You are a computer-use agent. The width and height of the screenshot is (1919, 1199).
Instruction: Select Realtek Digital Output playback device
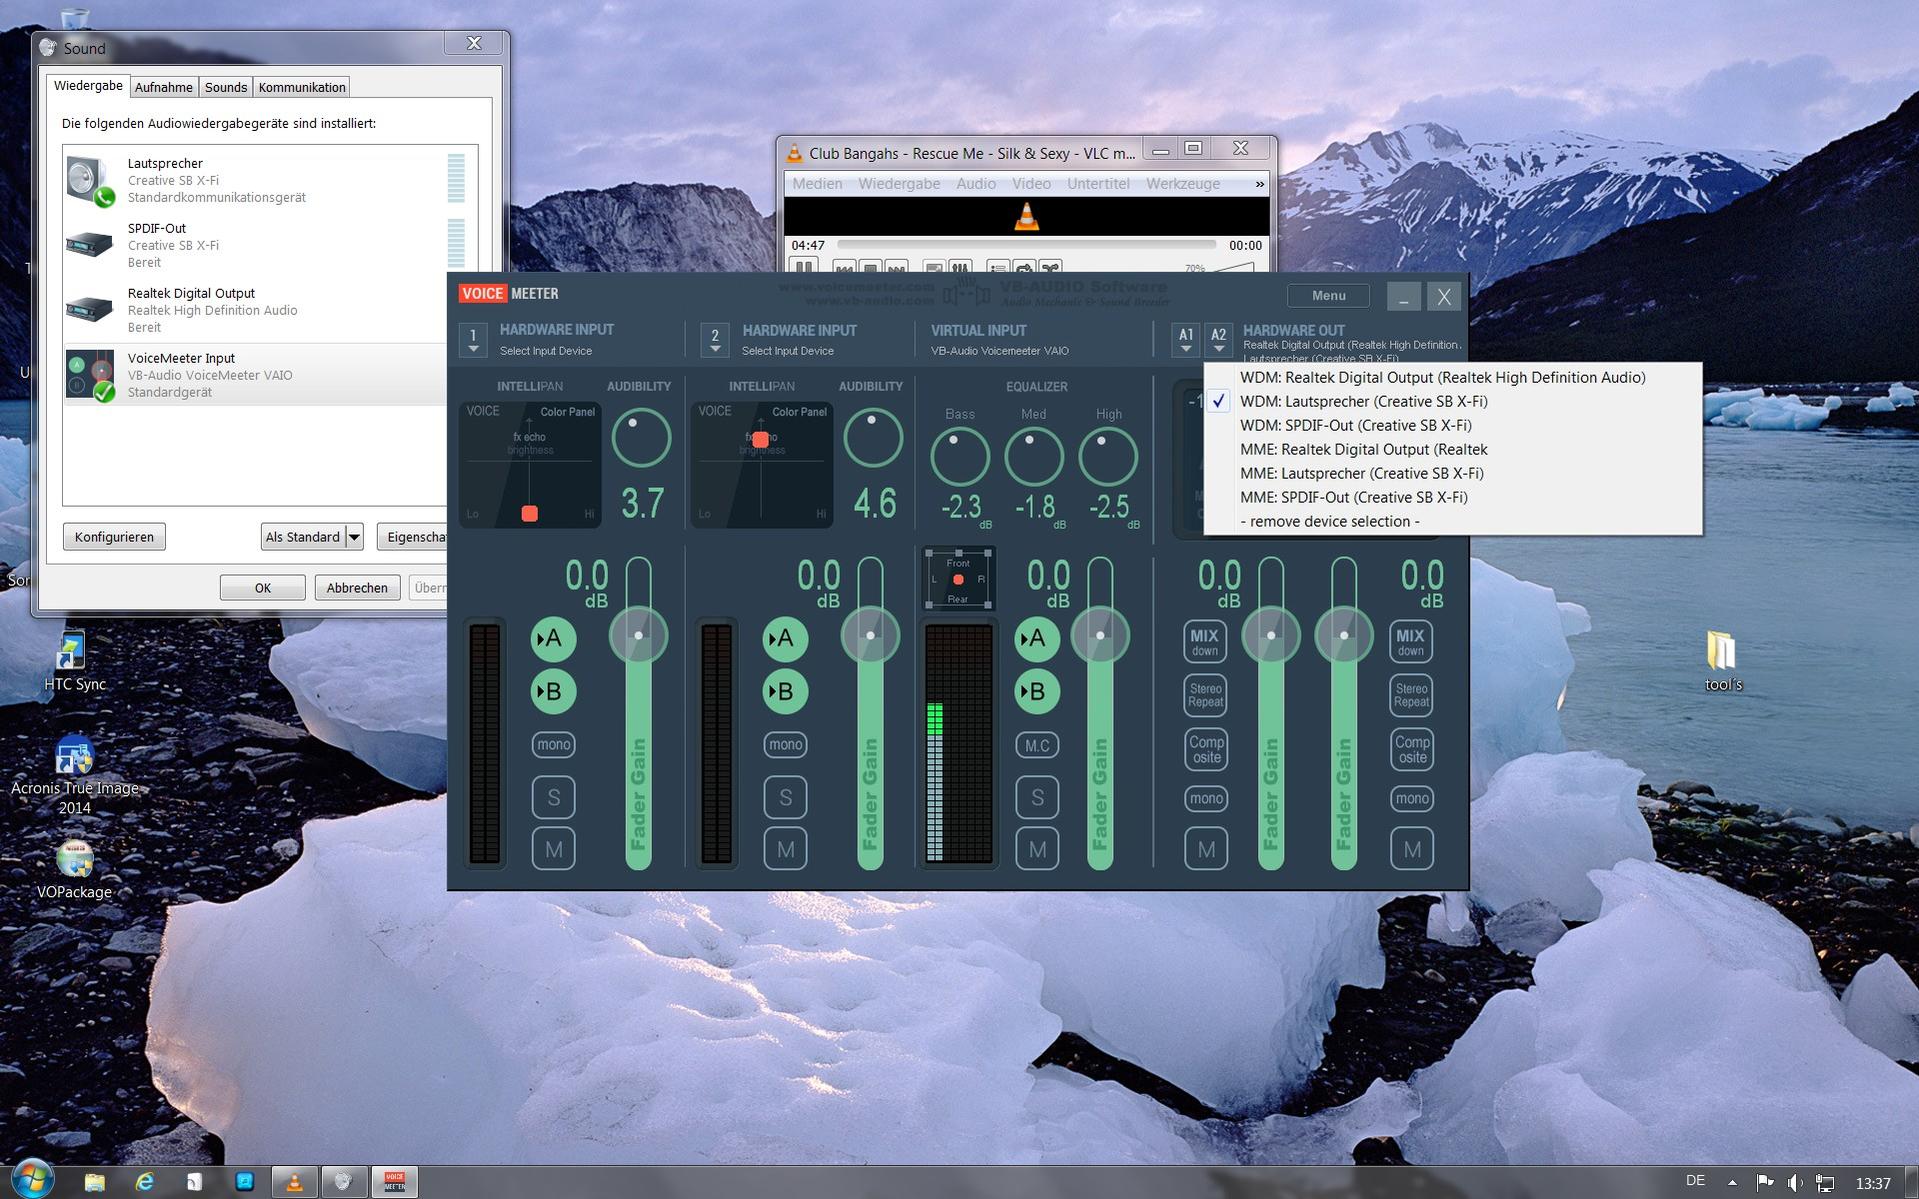point(255,310)
